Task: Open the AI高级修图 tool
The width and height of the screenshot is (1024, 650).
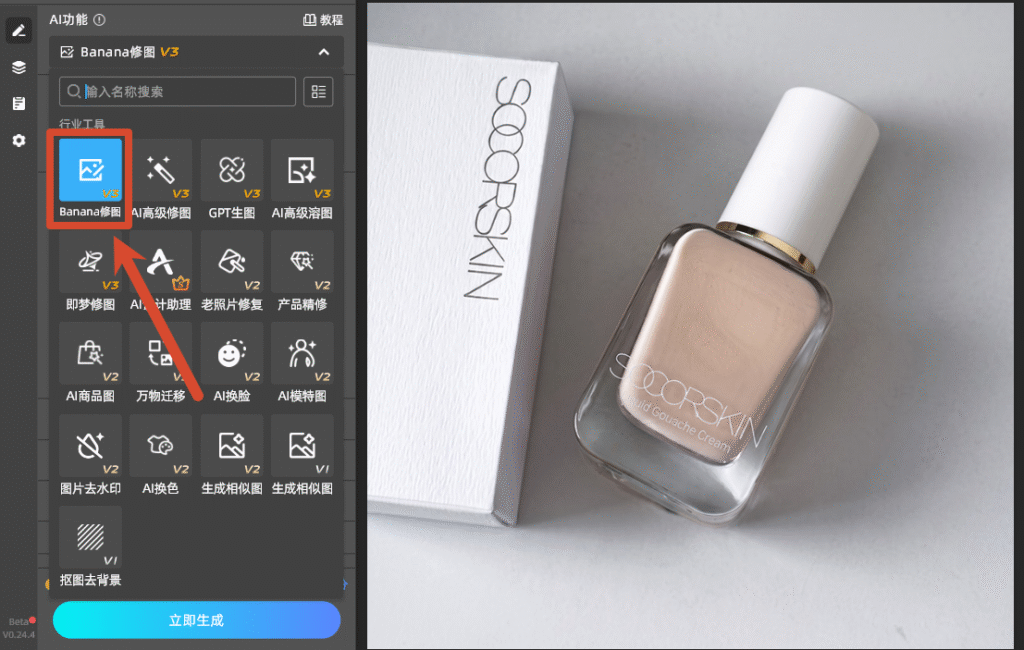Action: pos(161,178)
